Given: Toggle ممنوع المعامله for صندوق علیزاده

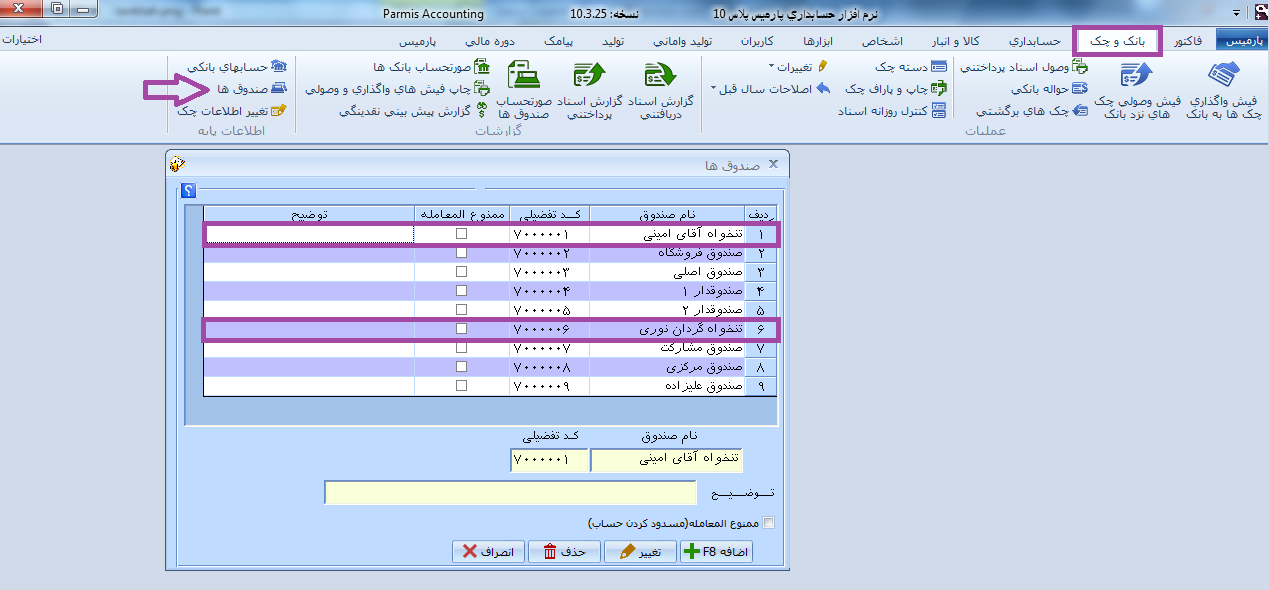Looking at the screenshot, I should click(x=461, y=385).
